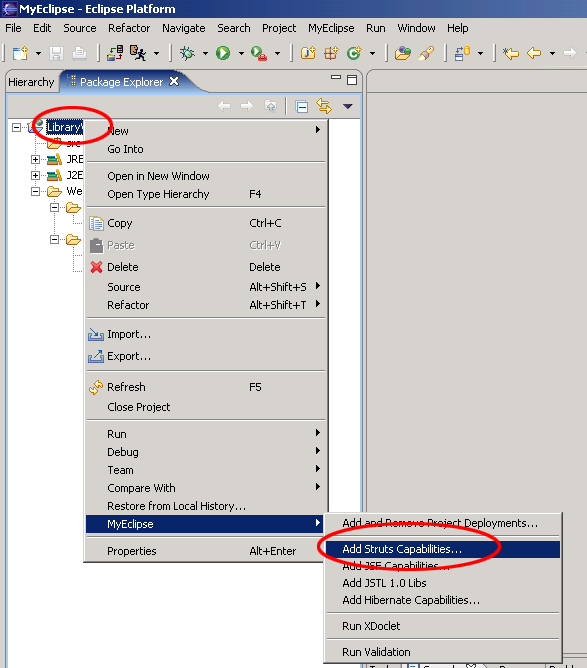Viewport: 587px width, 668px height.
Task: Click the Forward navigation arrow in main toolbar
Action: point(570,53)
